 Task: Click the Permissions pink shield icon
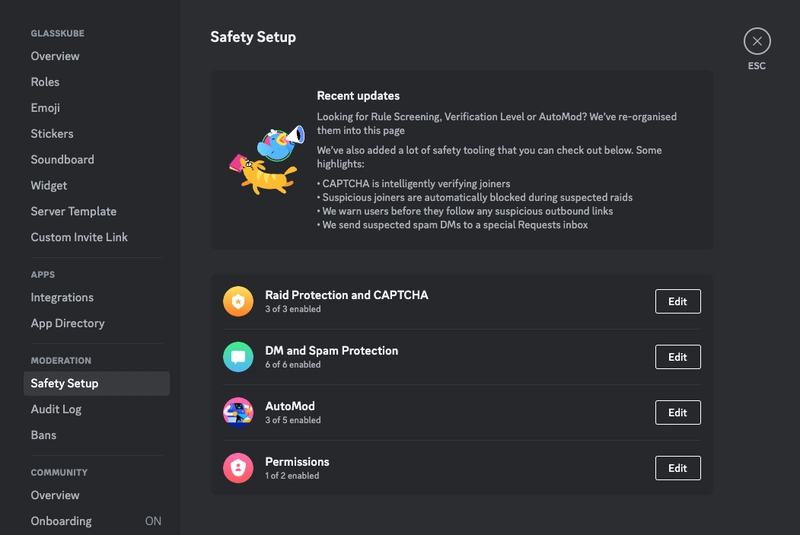(x=238, y=468)
